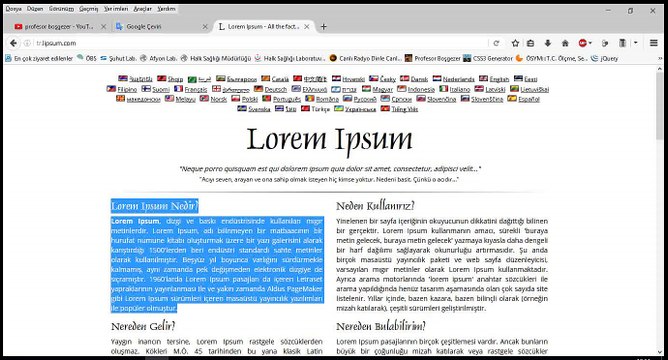Switch site language to Nederlands
This screenshot has width=668, height=360.
(x=458, y=79)
